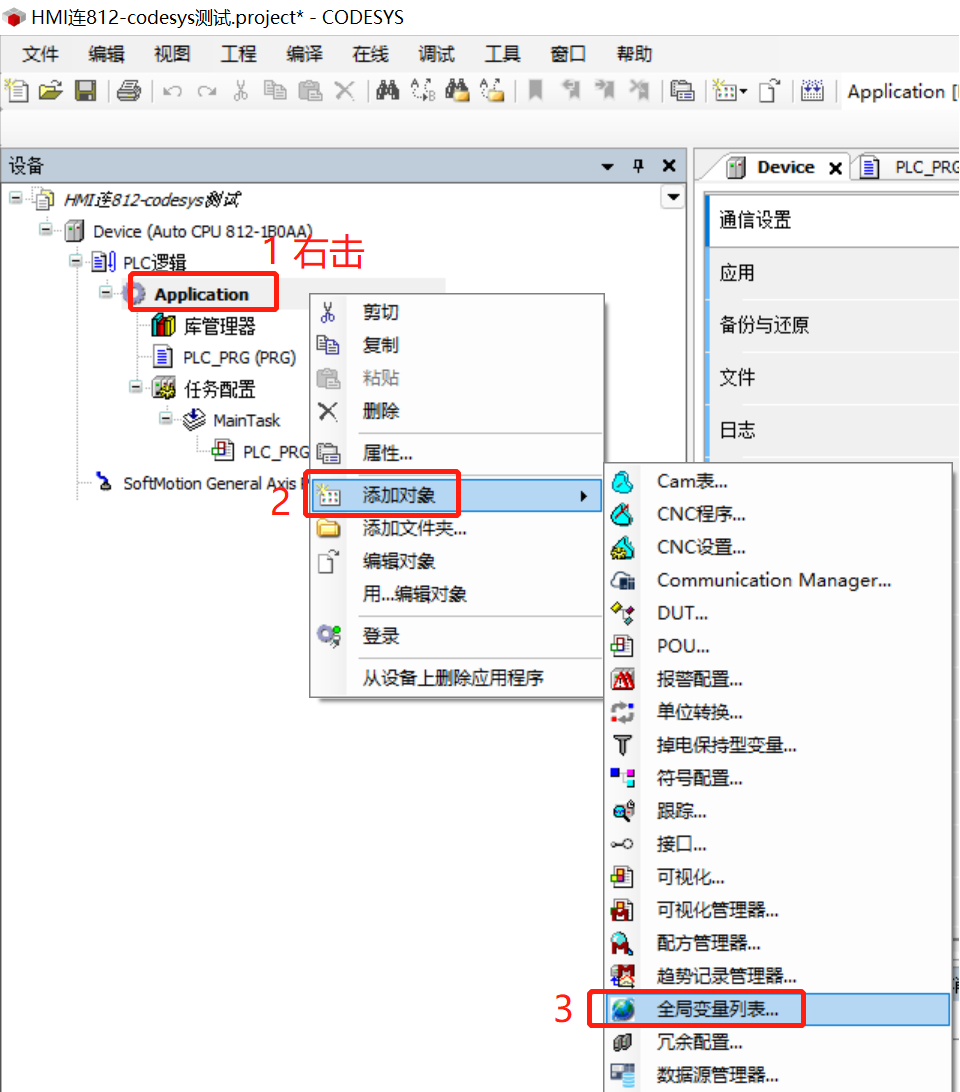Select 掉电保持型变量... entry
This screenshot has height=1092, width=960.
pos(777,745)
